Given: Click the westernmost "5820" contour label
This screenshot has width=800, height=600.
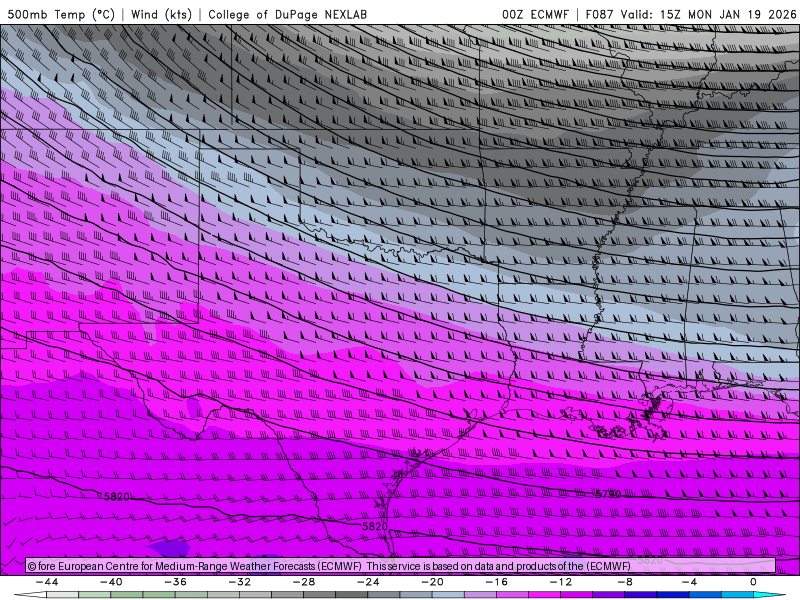Looking at the screenshot, I should [116, 496].
